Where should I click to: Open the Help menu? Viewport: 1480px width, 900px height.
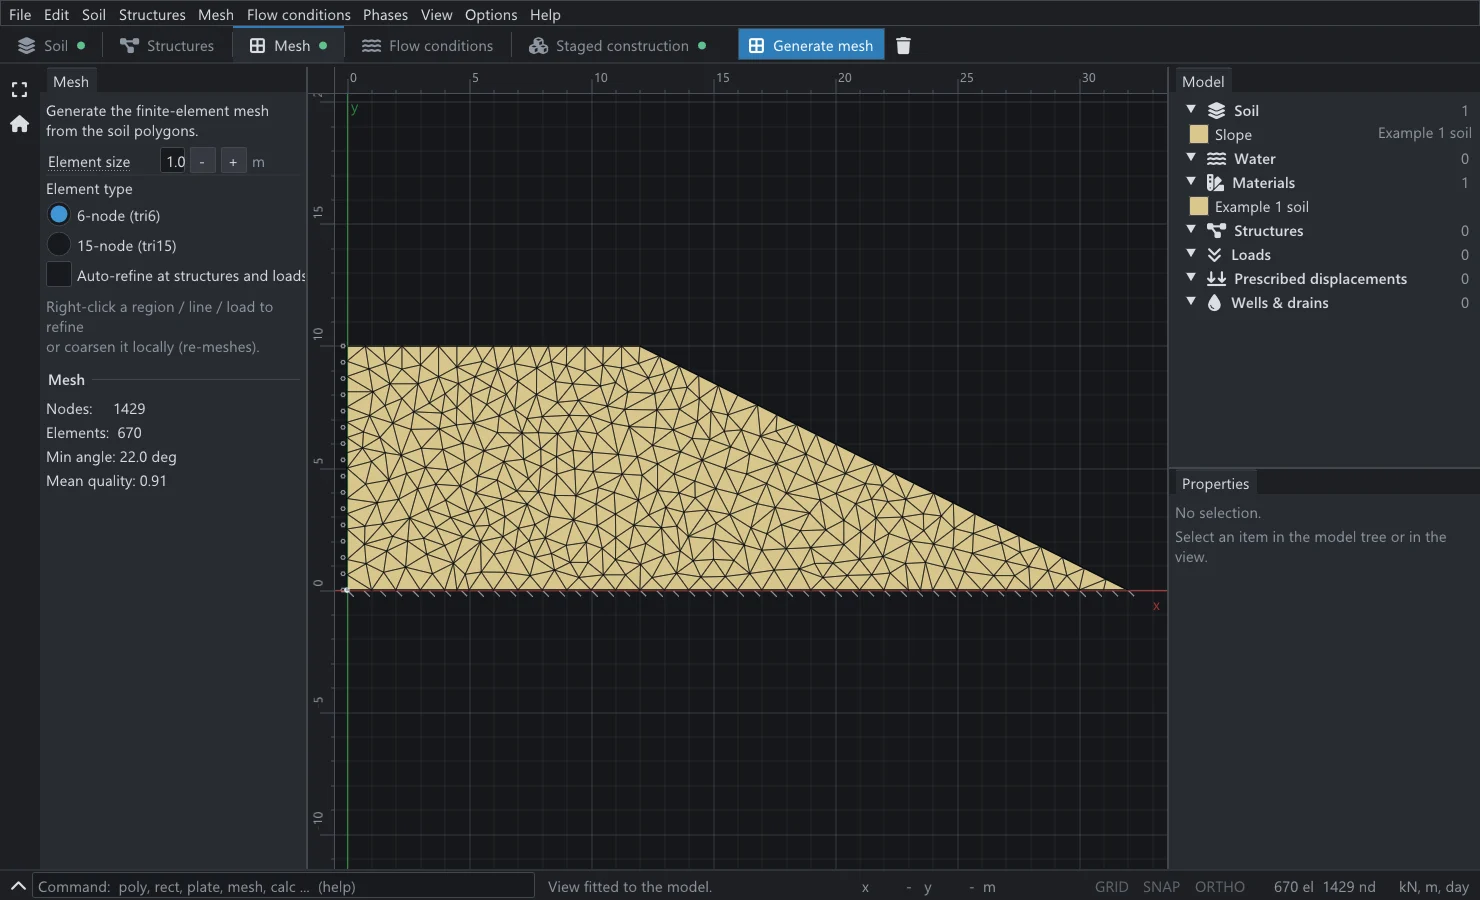click(545, 15)
